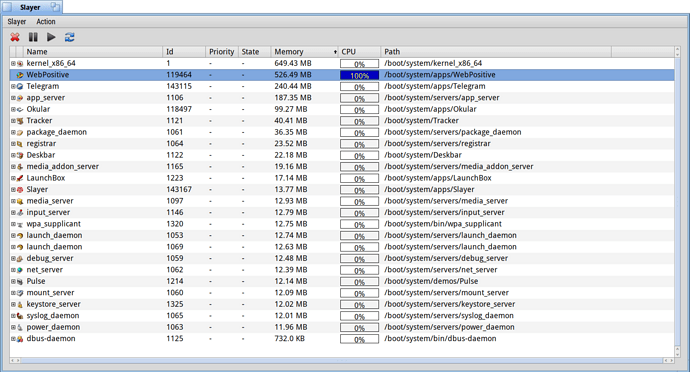
Task: Click the WebPositive 100% CPU bar
Action: (359, 75)
